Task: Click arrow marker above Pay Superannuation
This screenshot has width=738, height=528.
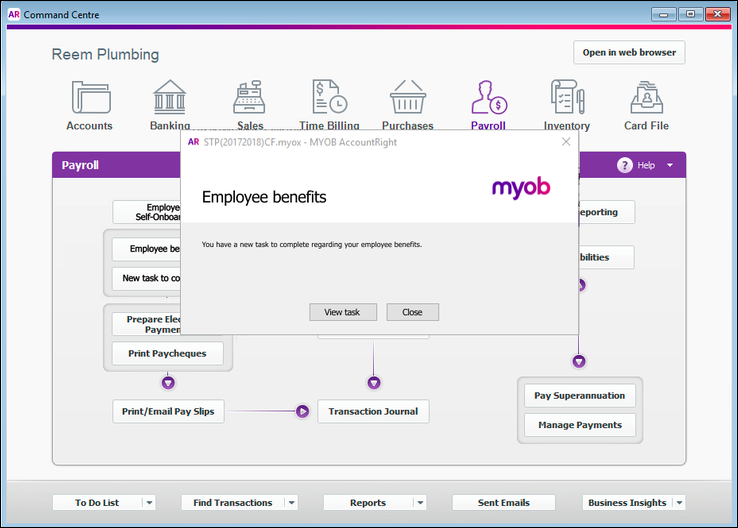Action: (x=579, y=361)
